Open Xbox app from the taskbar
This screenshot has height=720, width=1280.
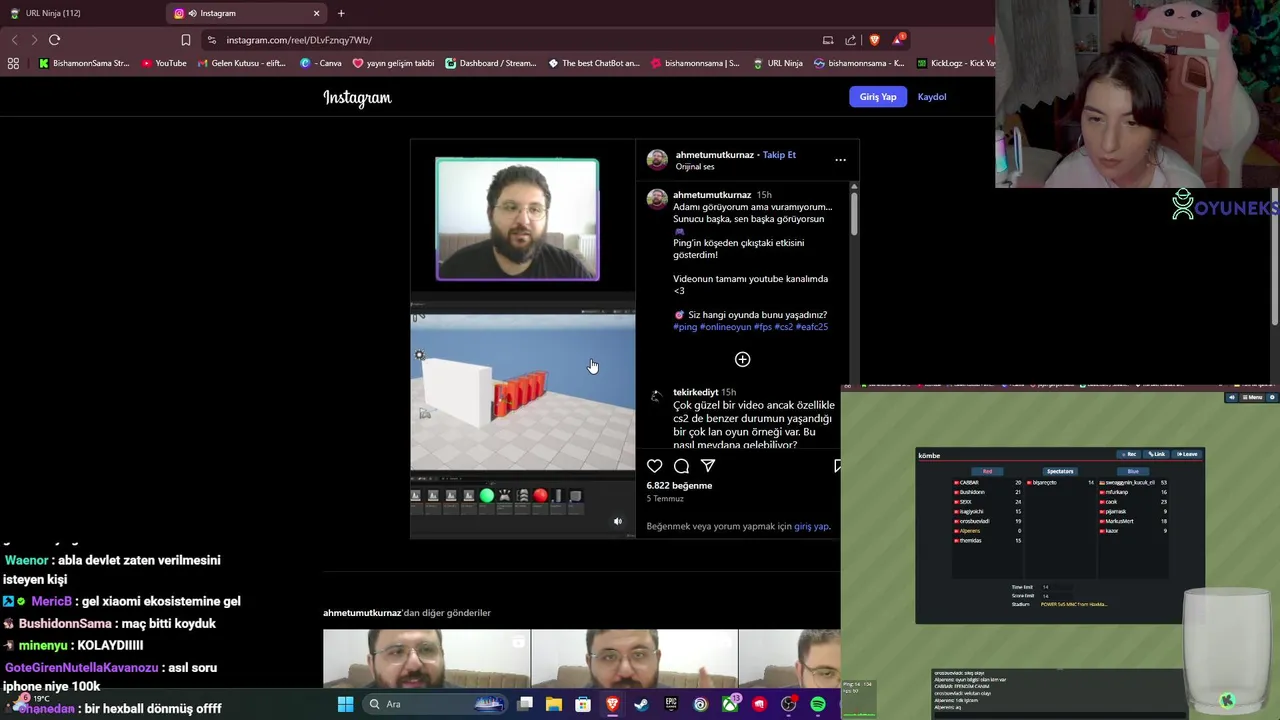coord(731,704)
